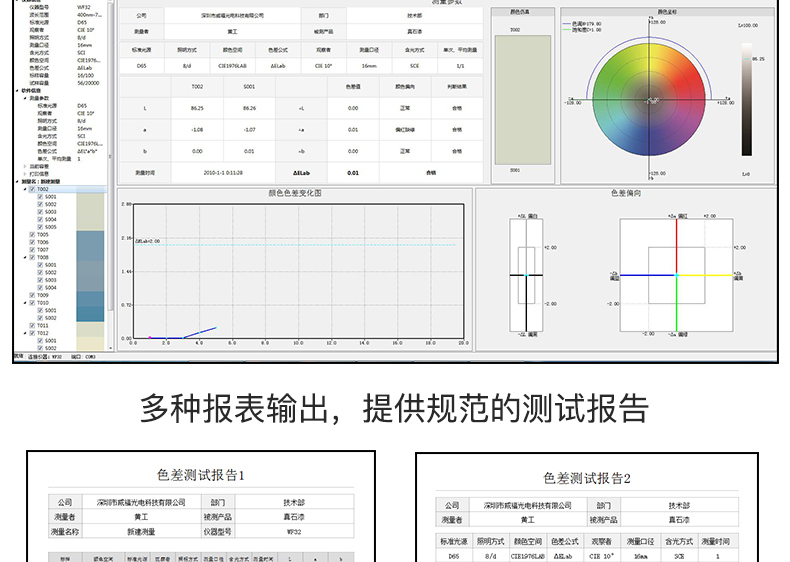Select tree item S003 under T002
This screenshot has width=790, height=562.
click(x=51, y=212)
